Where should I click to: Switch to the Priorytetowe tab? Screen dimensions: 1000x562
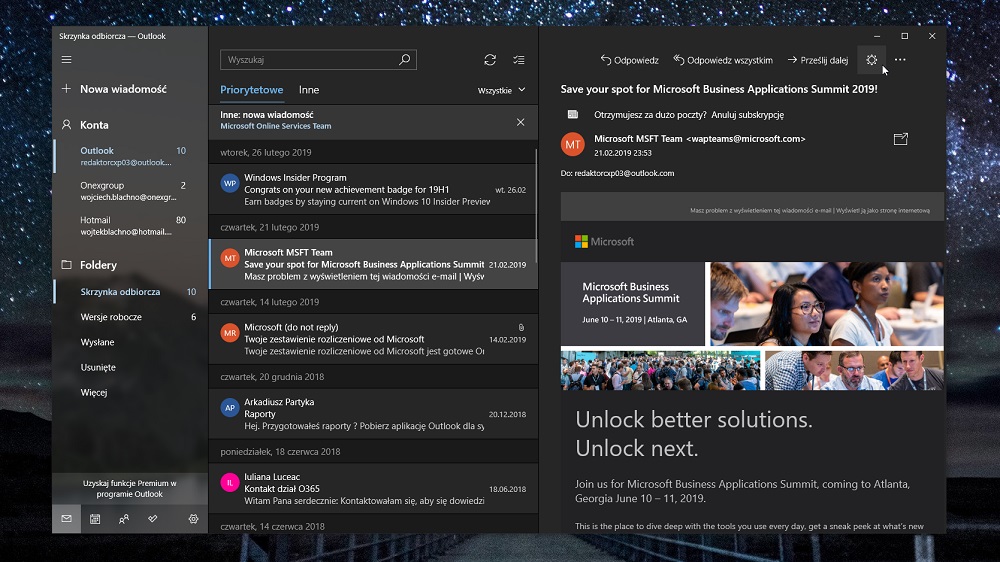tap(251, 90)
